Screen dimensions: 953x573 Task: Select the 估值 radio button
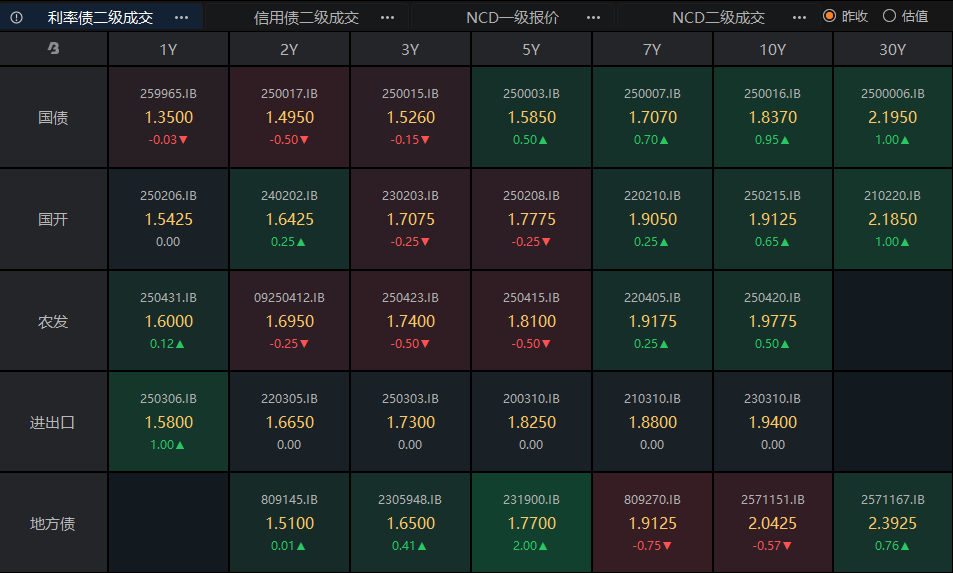pos(889,16)
